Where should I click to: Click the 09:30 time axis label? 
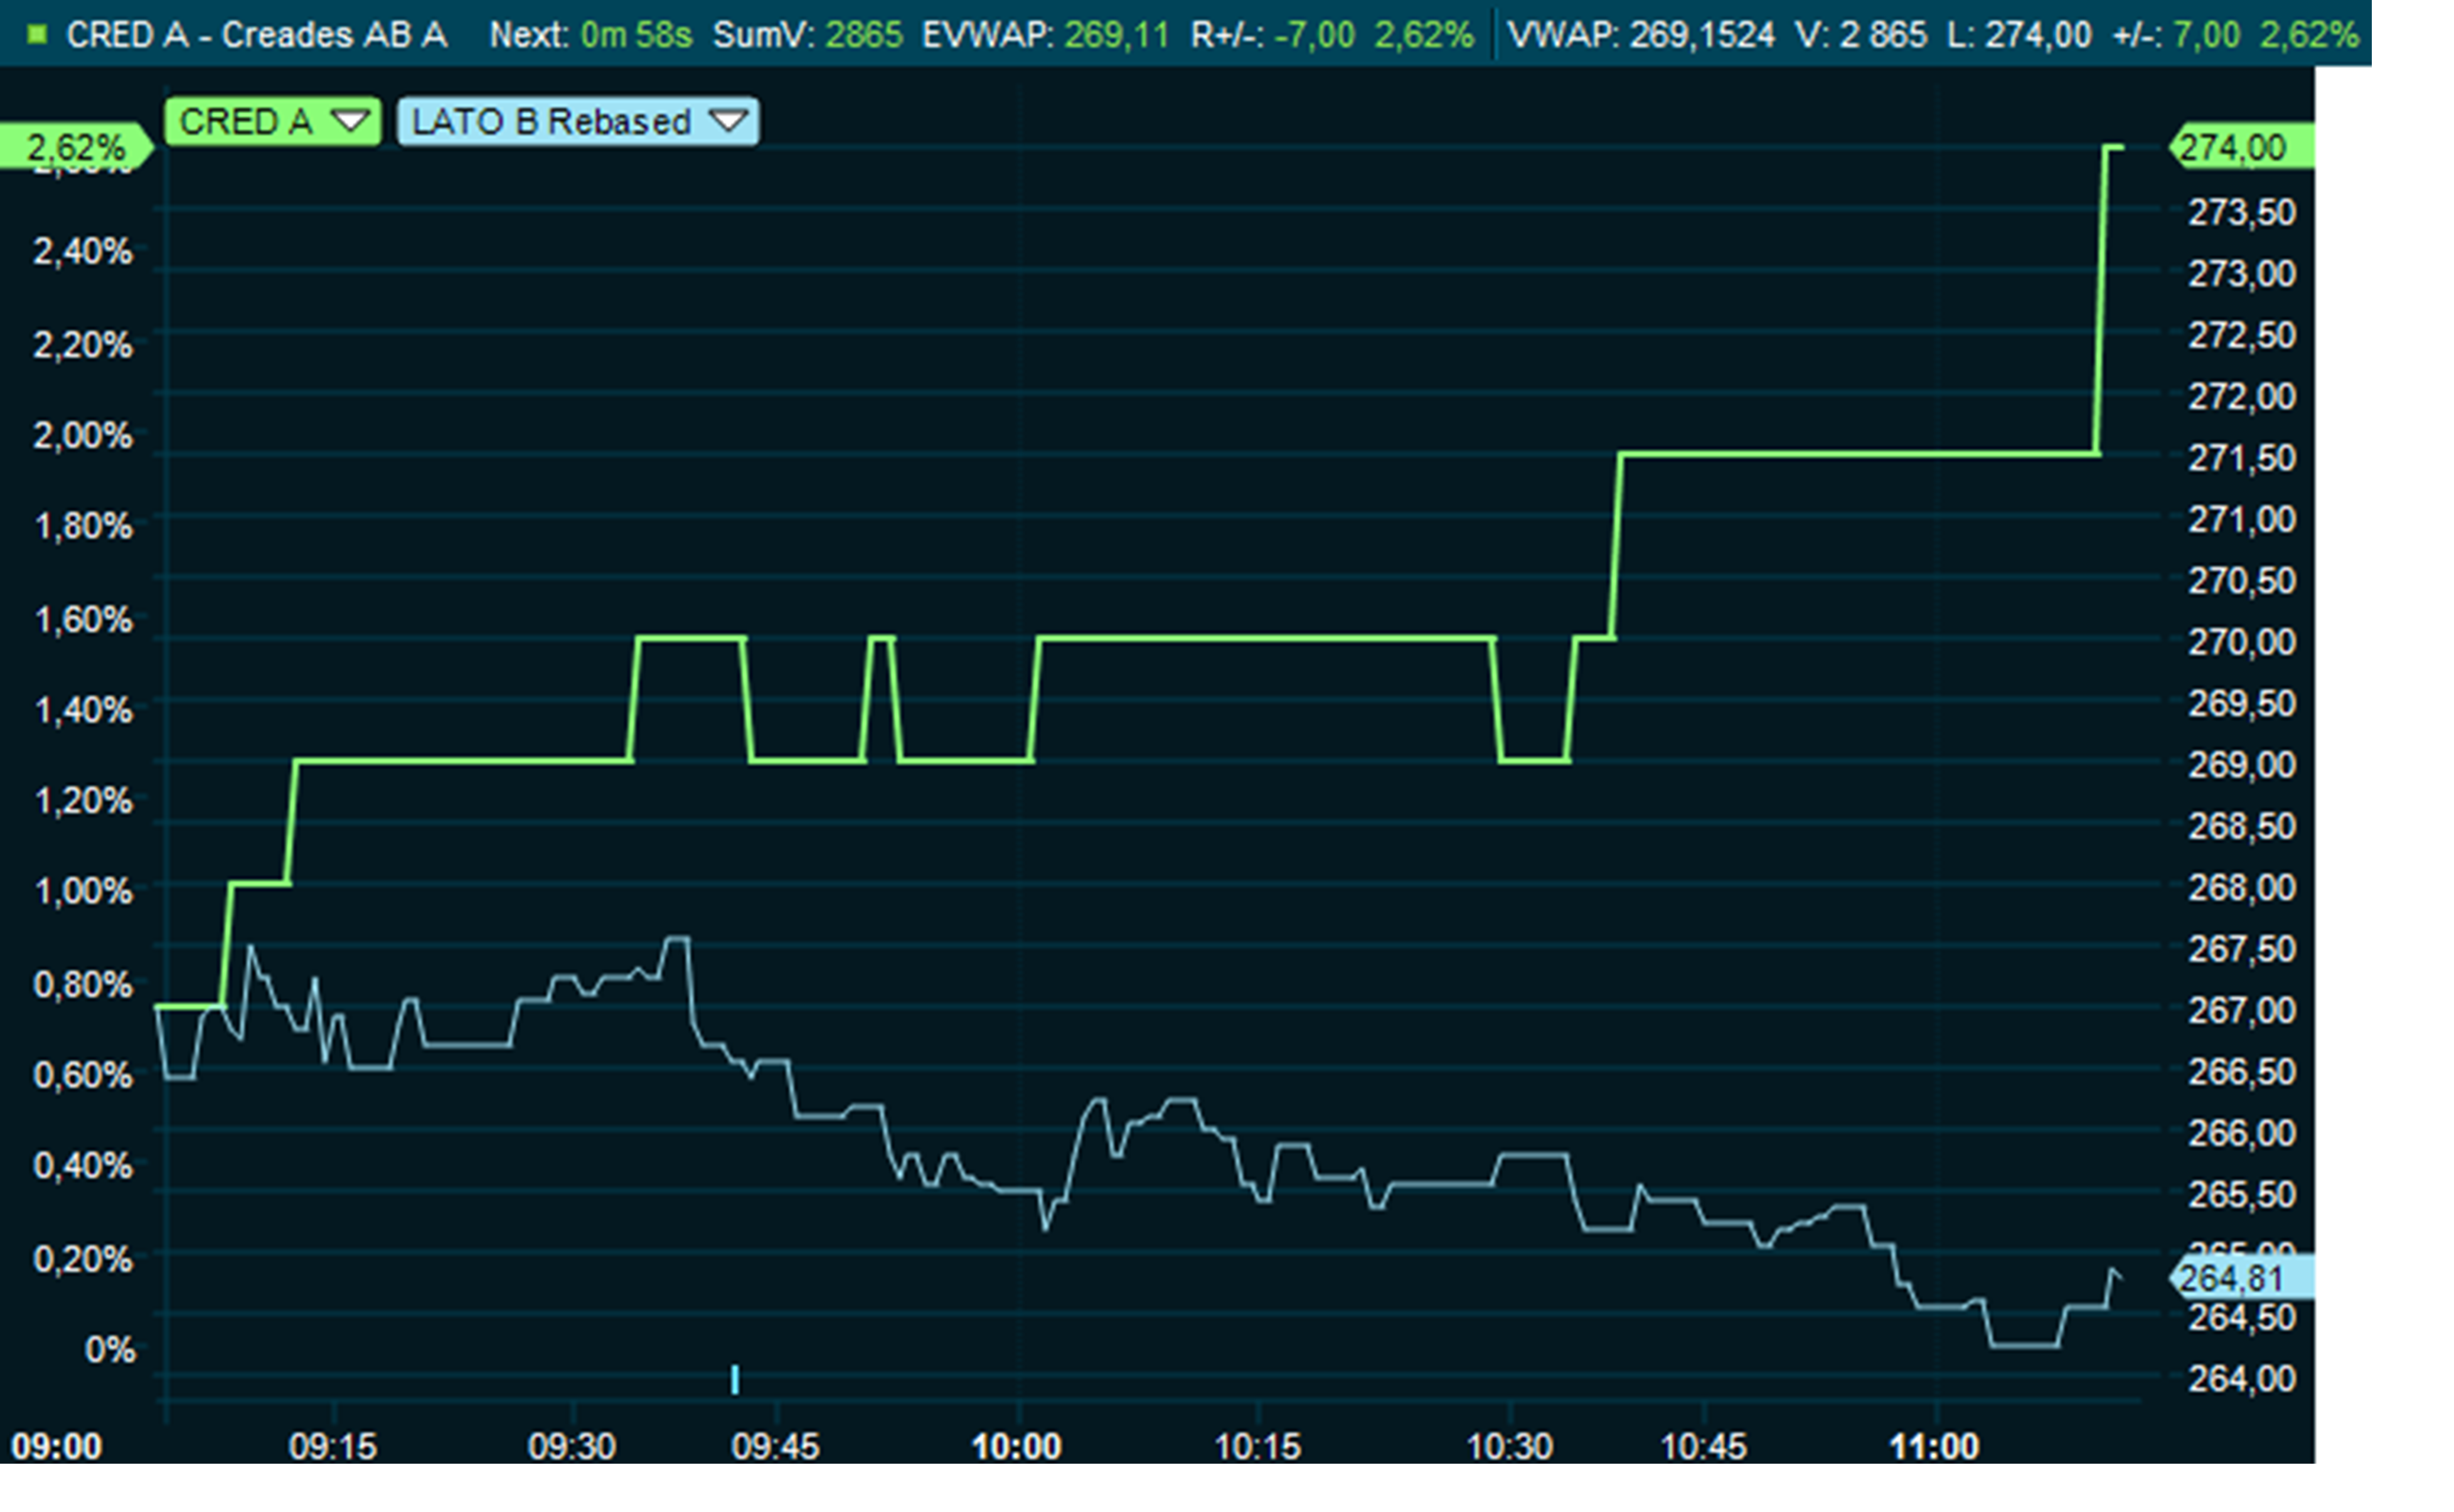coord(572,1446)
